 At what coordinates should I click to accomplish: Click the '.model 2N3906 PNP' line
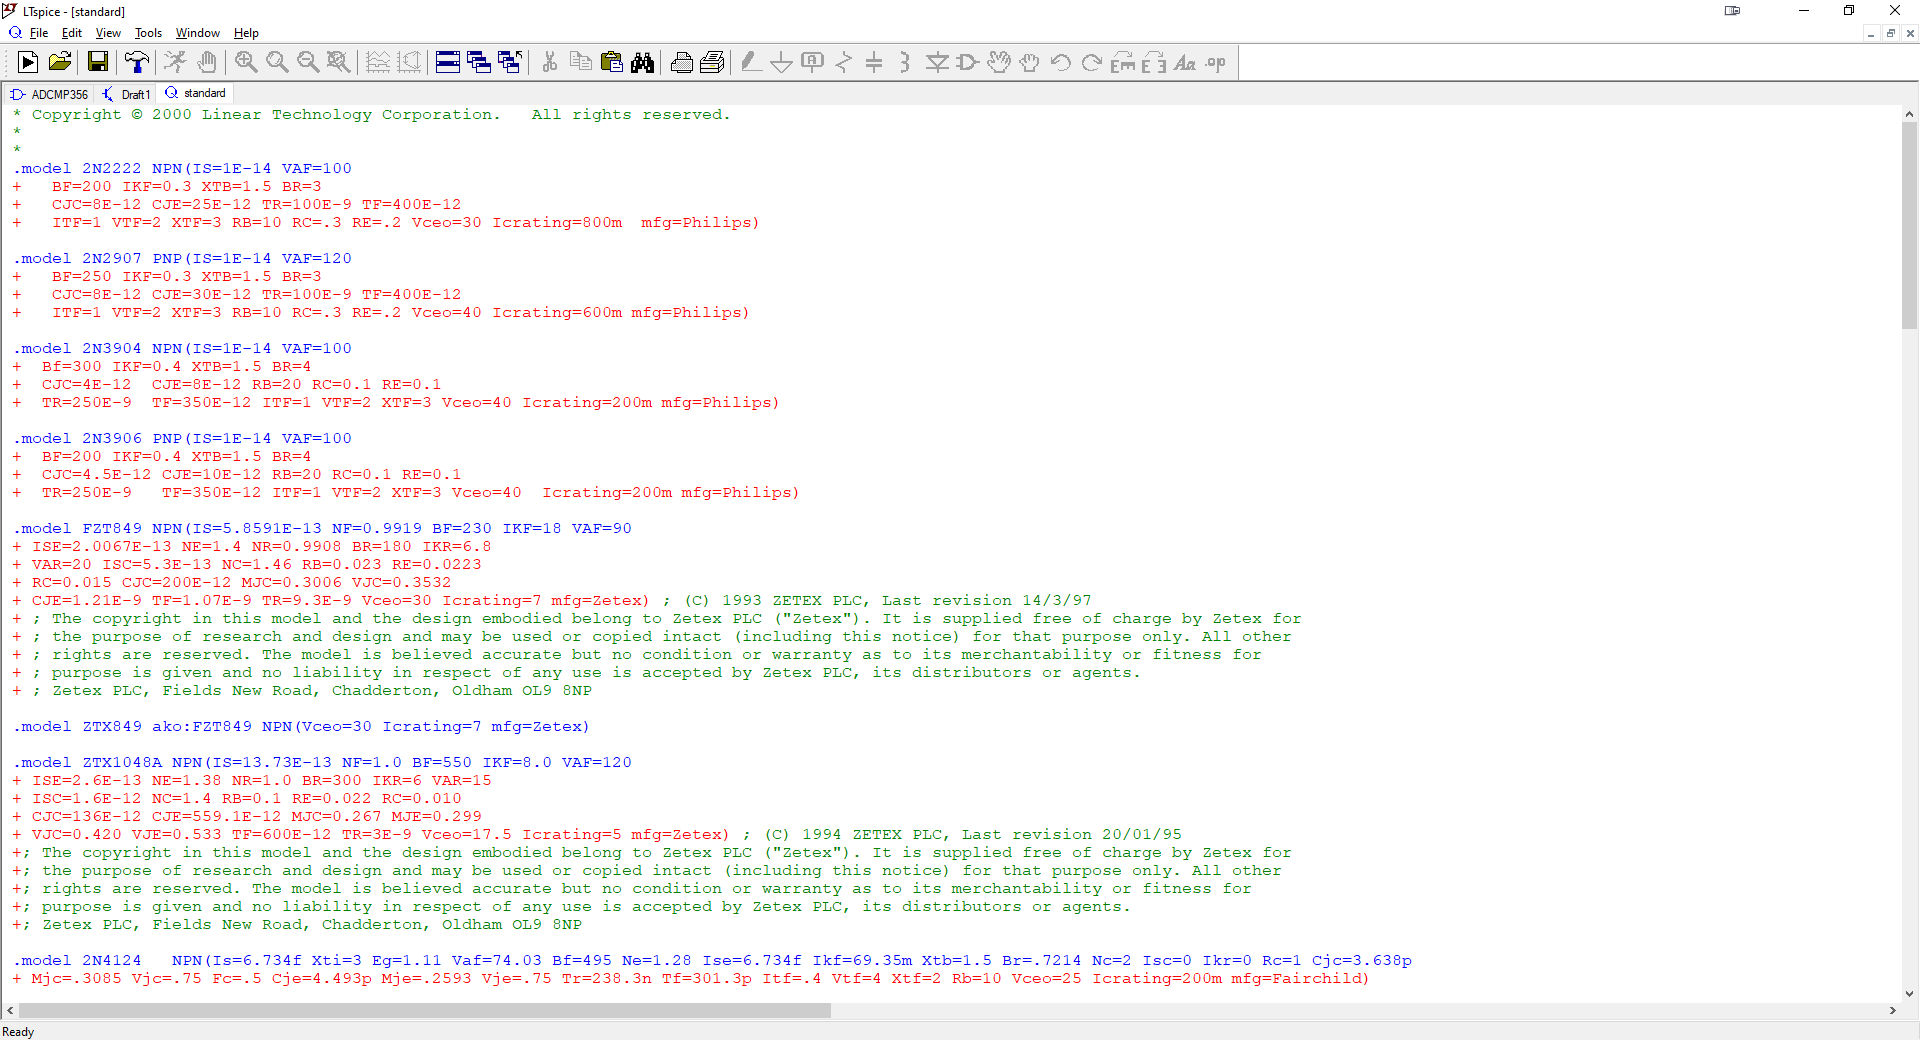coord(182,438)
